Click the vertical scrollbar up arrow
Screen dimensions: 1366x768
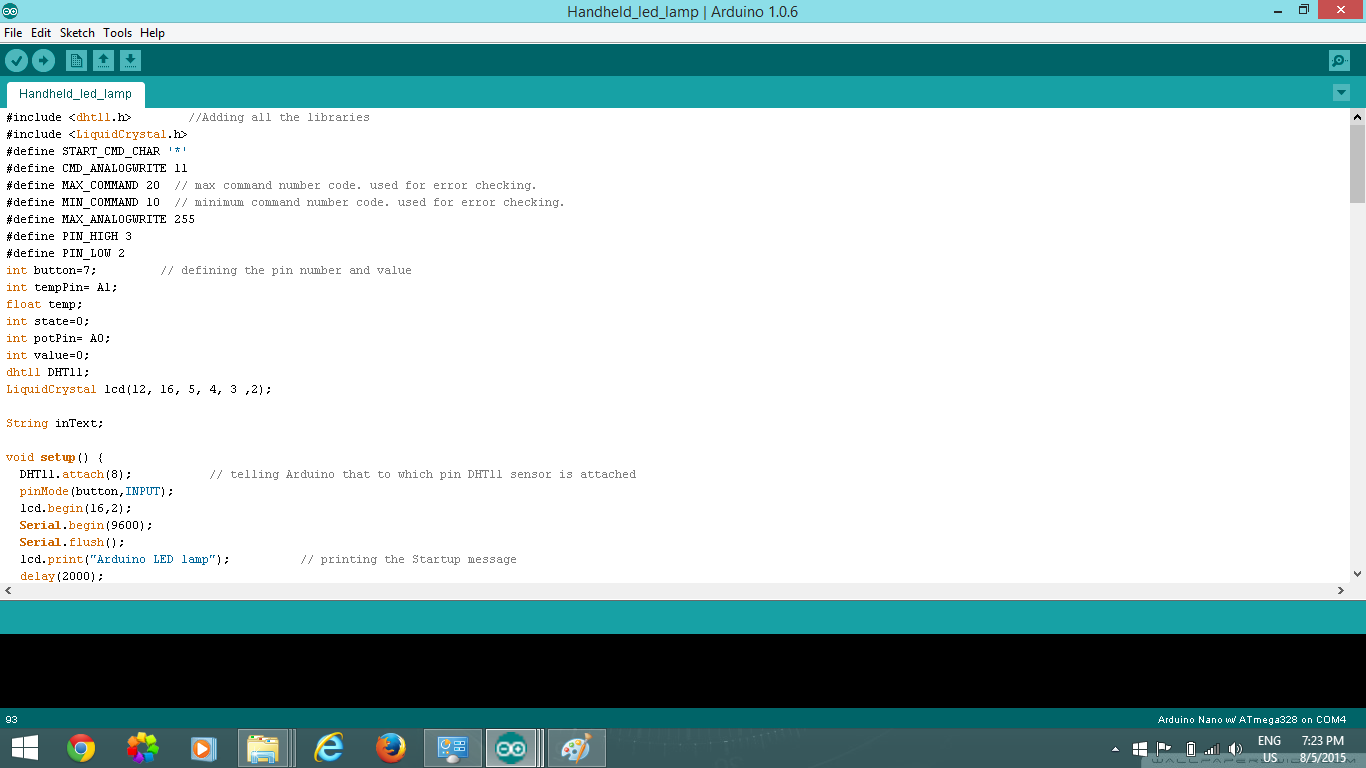point(1357,116)
